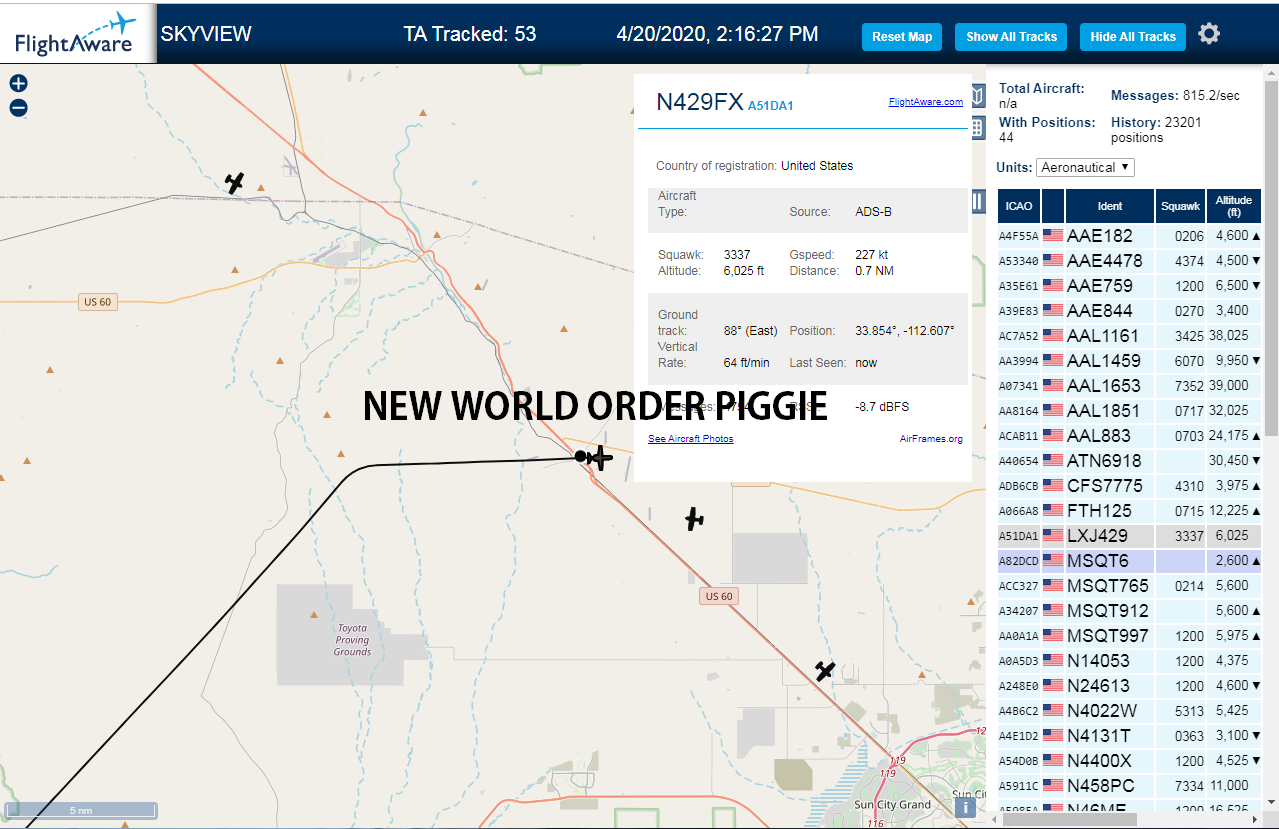Zoom in the map with plus button
Image resolution: width=1279 pixels, height=829 pixels.
coord(18,83)
